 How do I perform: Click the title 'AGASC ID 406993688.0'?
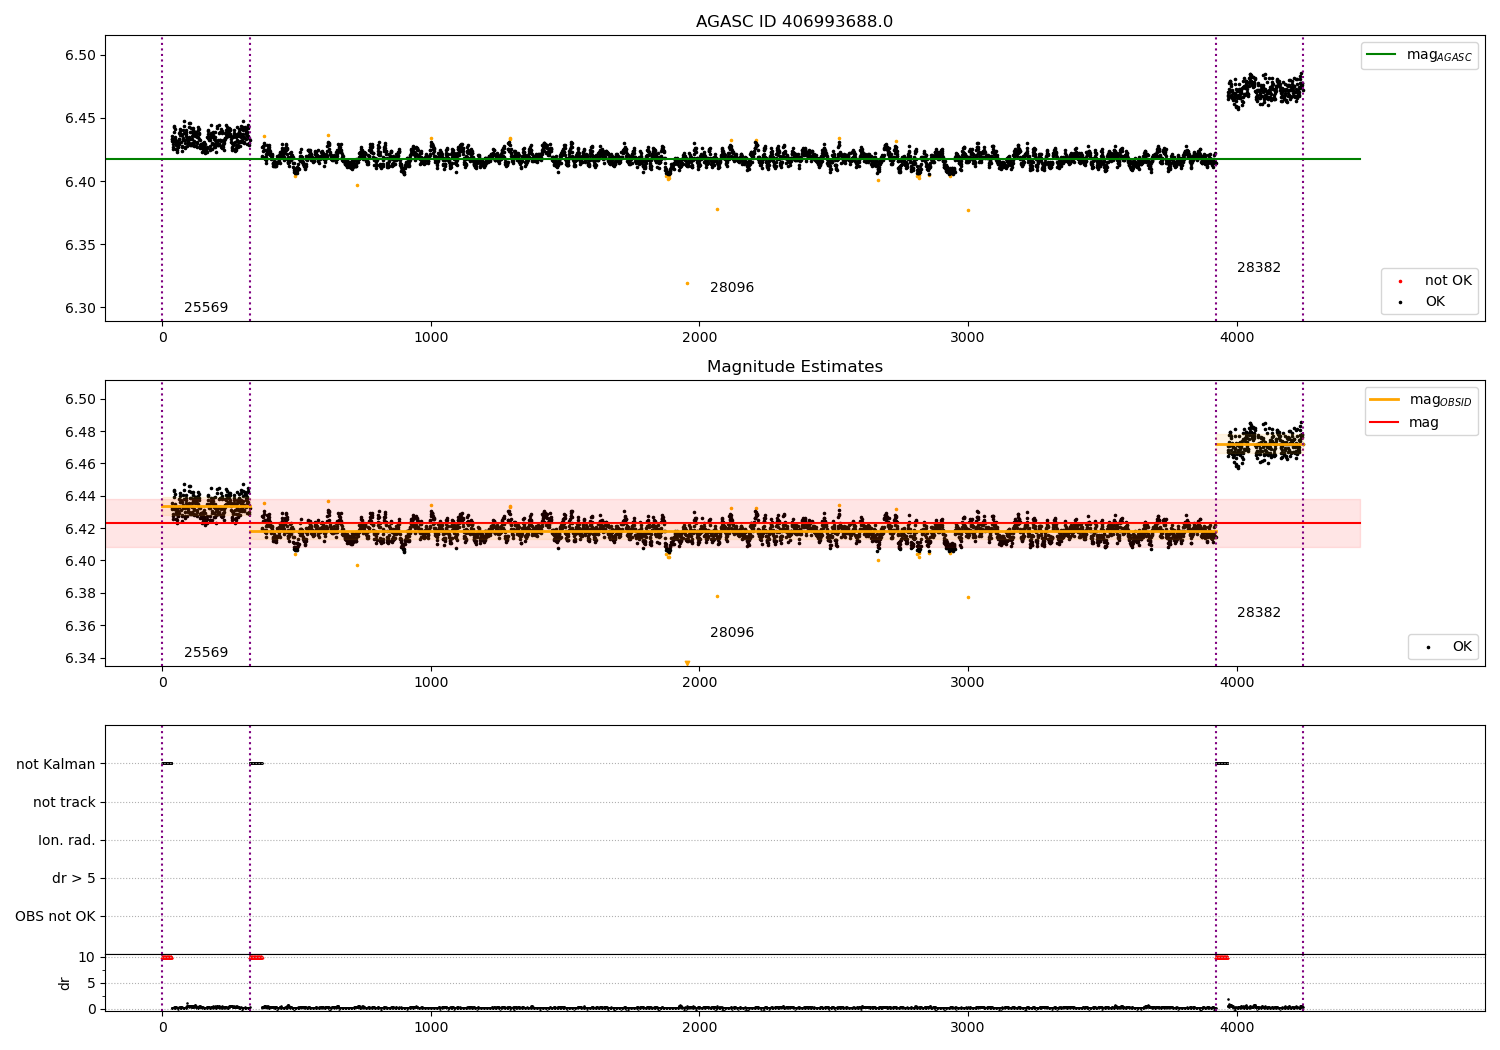[x=794, y=22]
